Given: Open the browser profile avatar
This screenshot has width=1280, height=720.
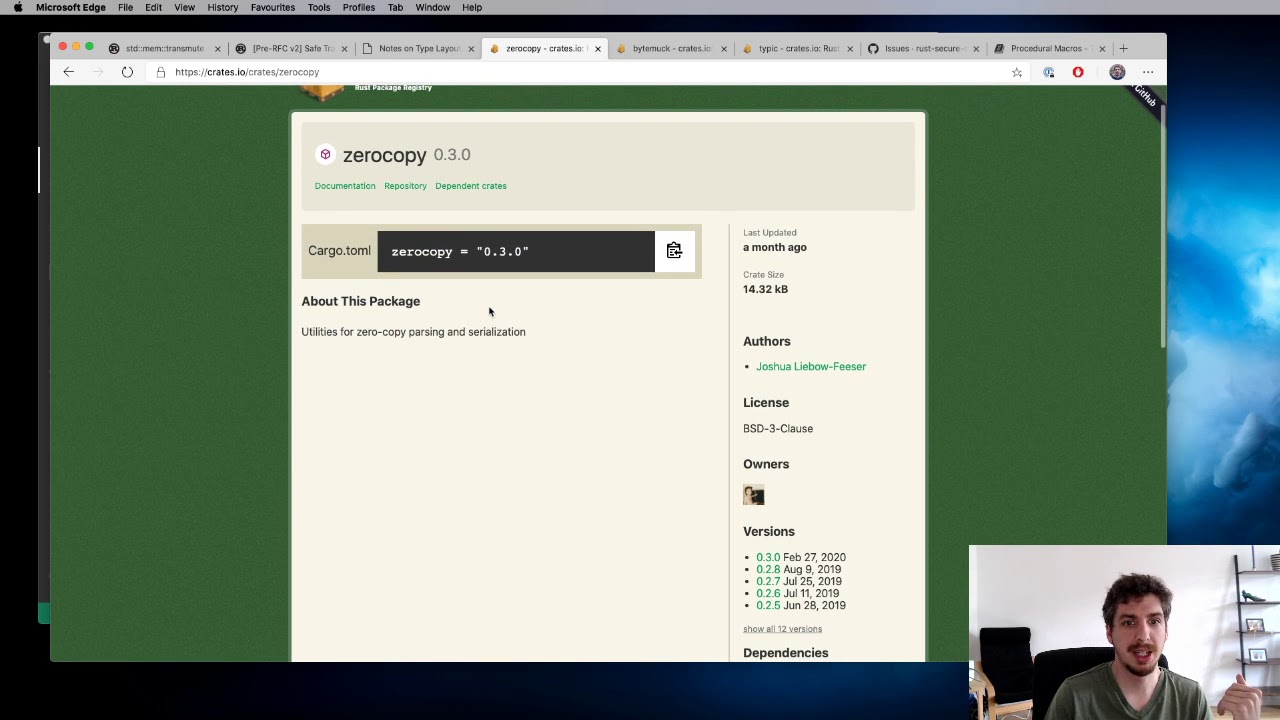Looking at the screenshot, I should (x=1117, y=72).
